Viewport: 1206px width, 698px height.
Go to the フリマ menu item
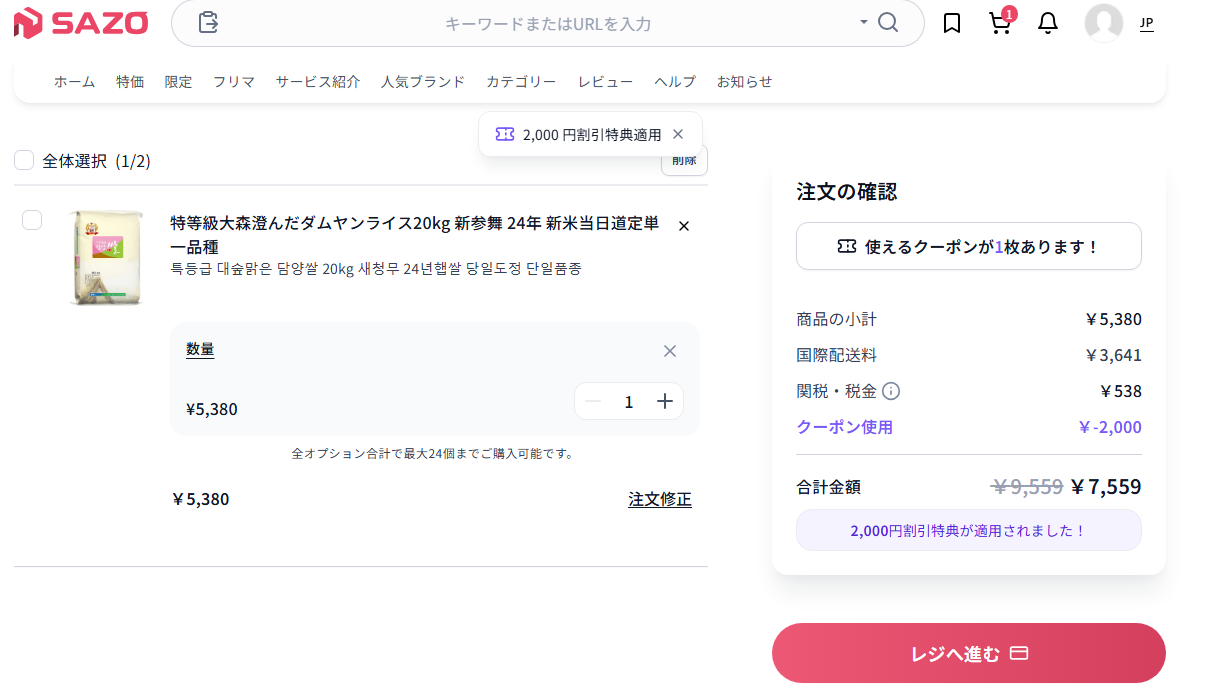click(x=233, y=82)
